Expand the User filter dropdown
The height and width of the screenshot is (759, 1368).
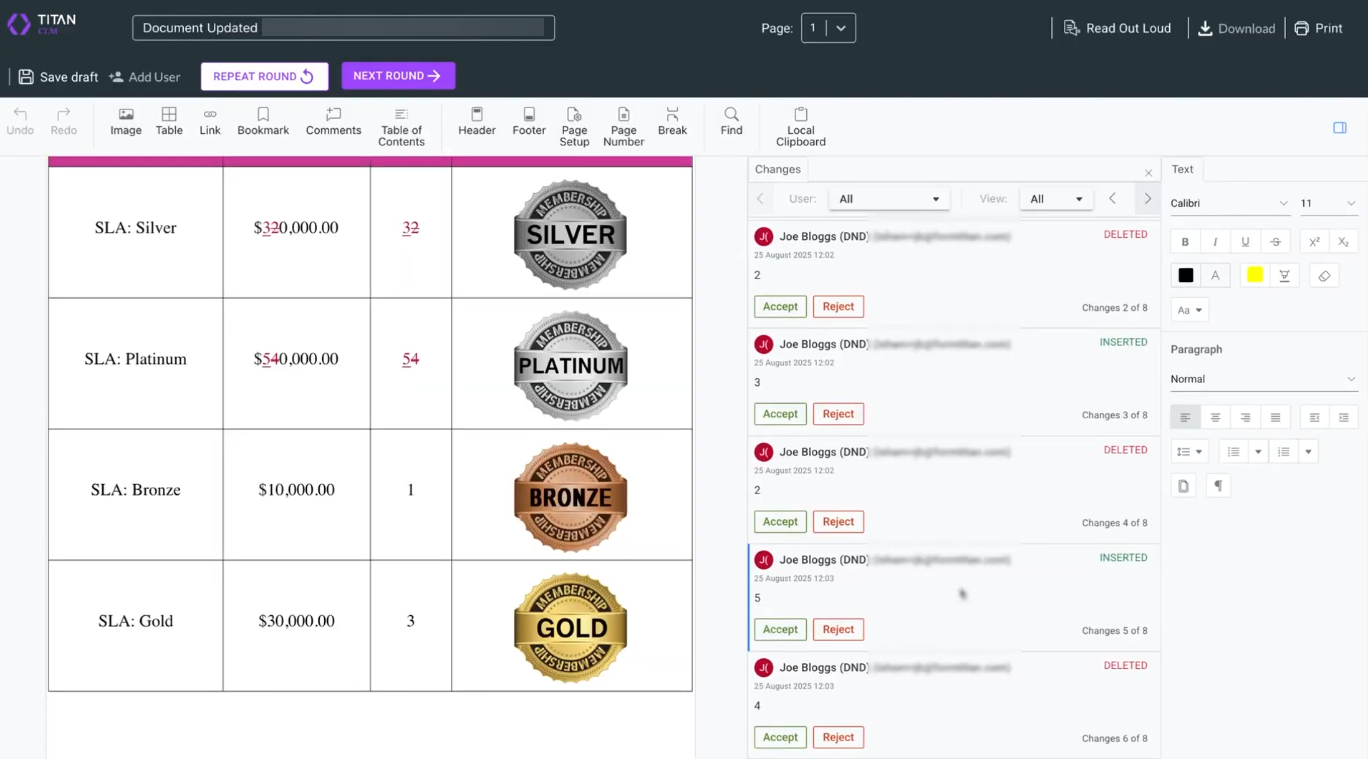tap(889, 199)
